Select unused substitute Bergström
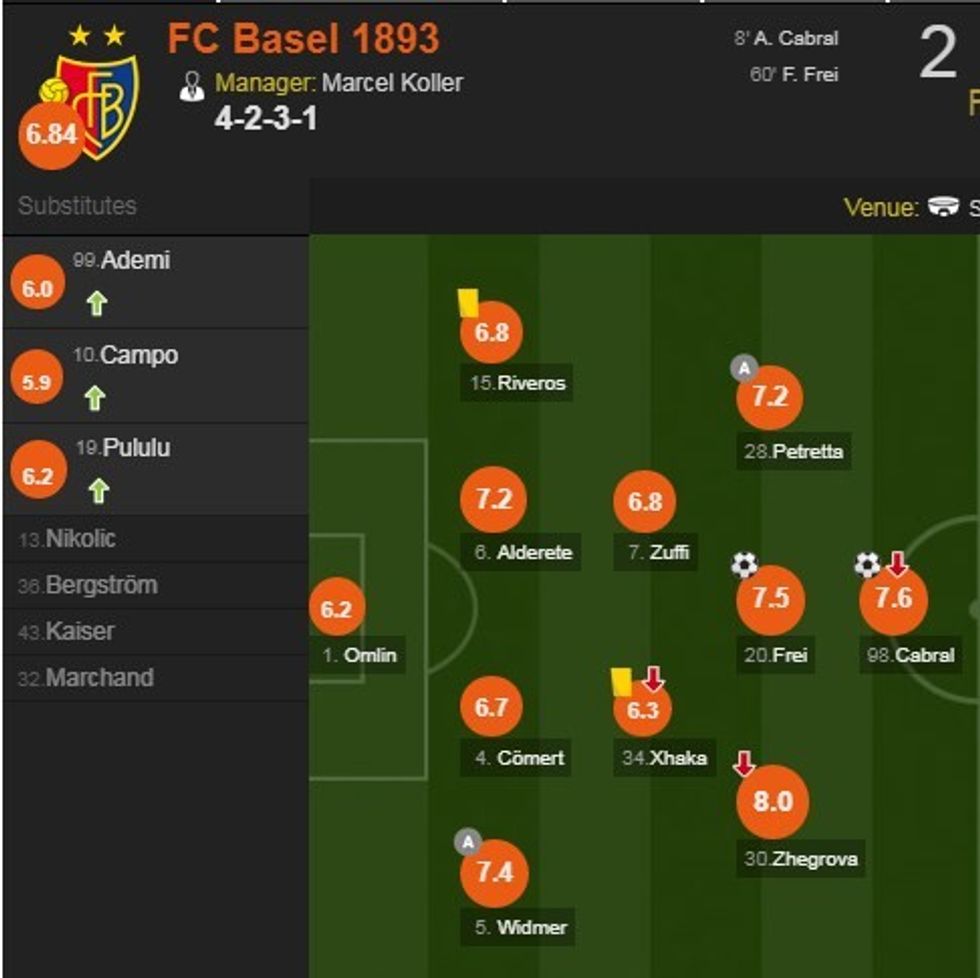The width and height of the screenshot is (980, 978). click(100, 585)
